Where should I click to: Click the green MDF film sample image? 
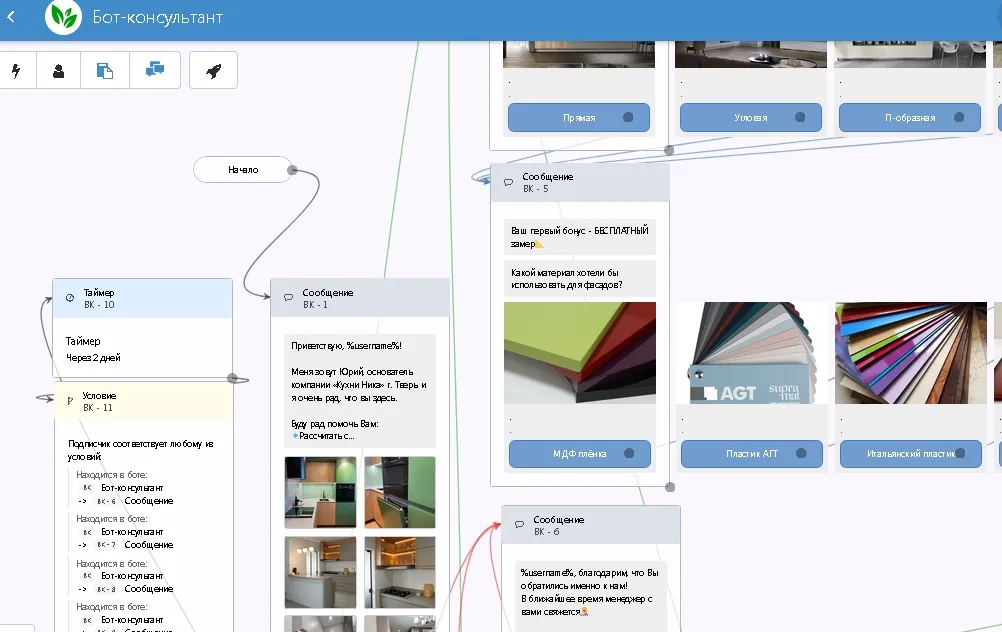coord(580,353)
